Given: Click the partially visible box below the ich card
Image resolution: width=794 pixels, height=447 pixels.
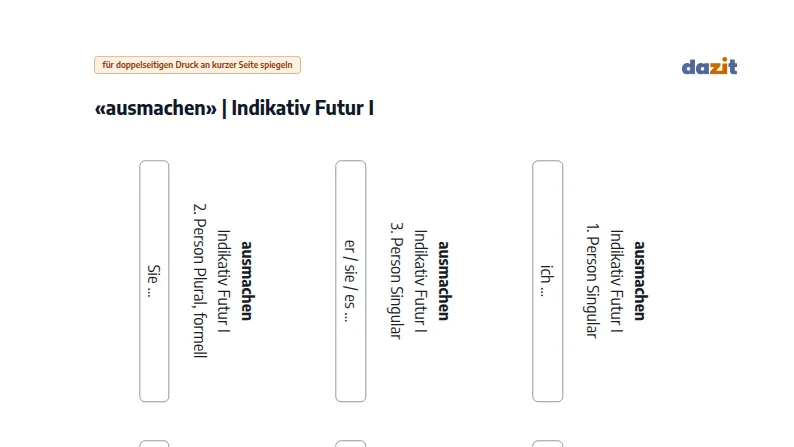Looking at the screenshot, I should (x=547, y=443).
